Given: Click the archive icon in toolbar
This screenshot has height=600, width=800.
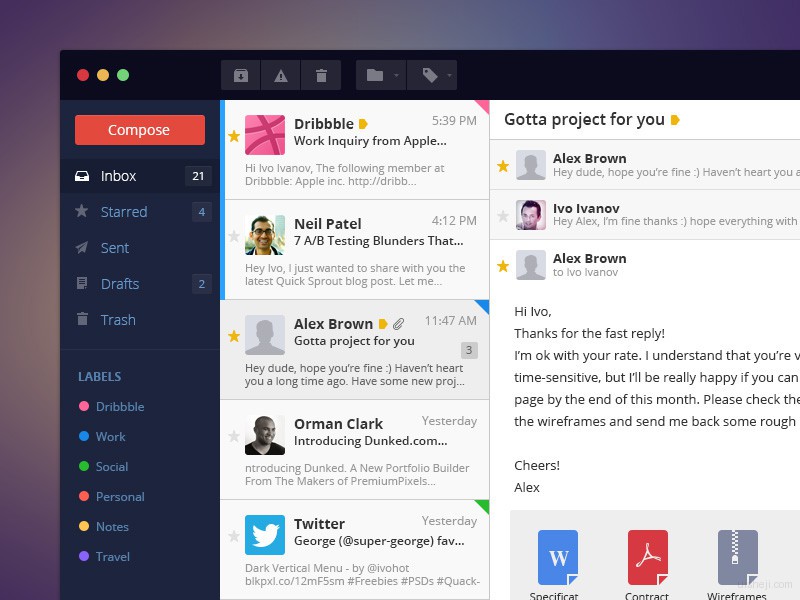Looking at the screenshot, I should pyautogui.click(x=240, y=75).
